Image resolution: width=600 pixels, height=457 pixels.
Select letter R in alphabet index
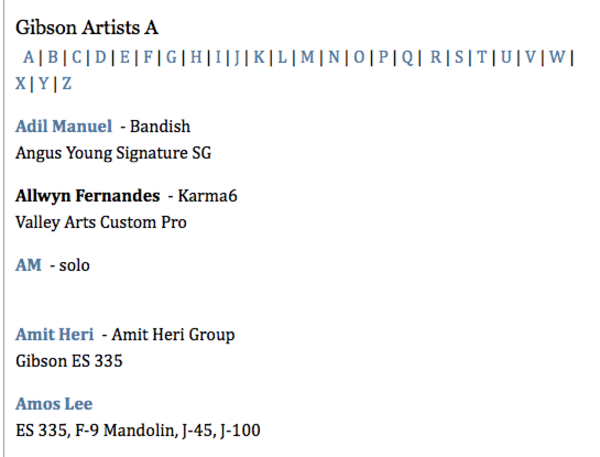pos(435,57)
